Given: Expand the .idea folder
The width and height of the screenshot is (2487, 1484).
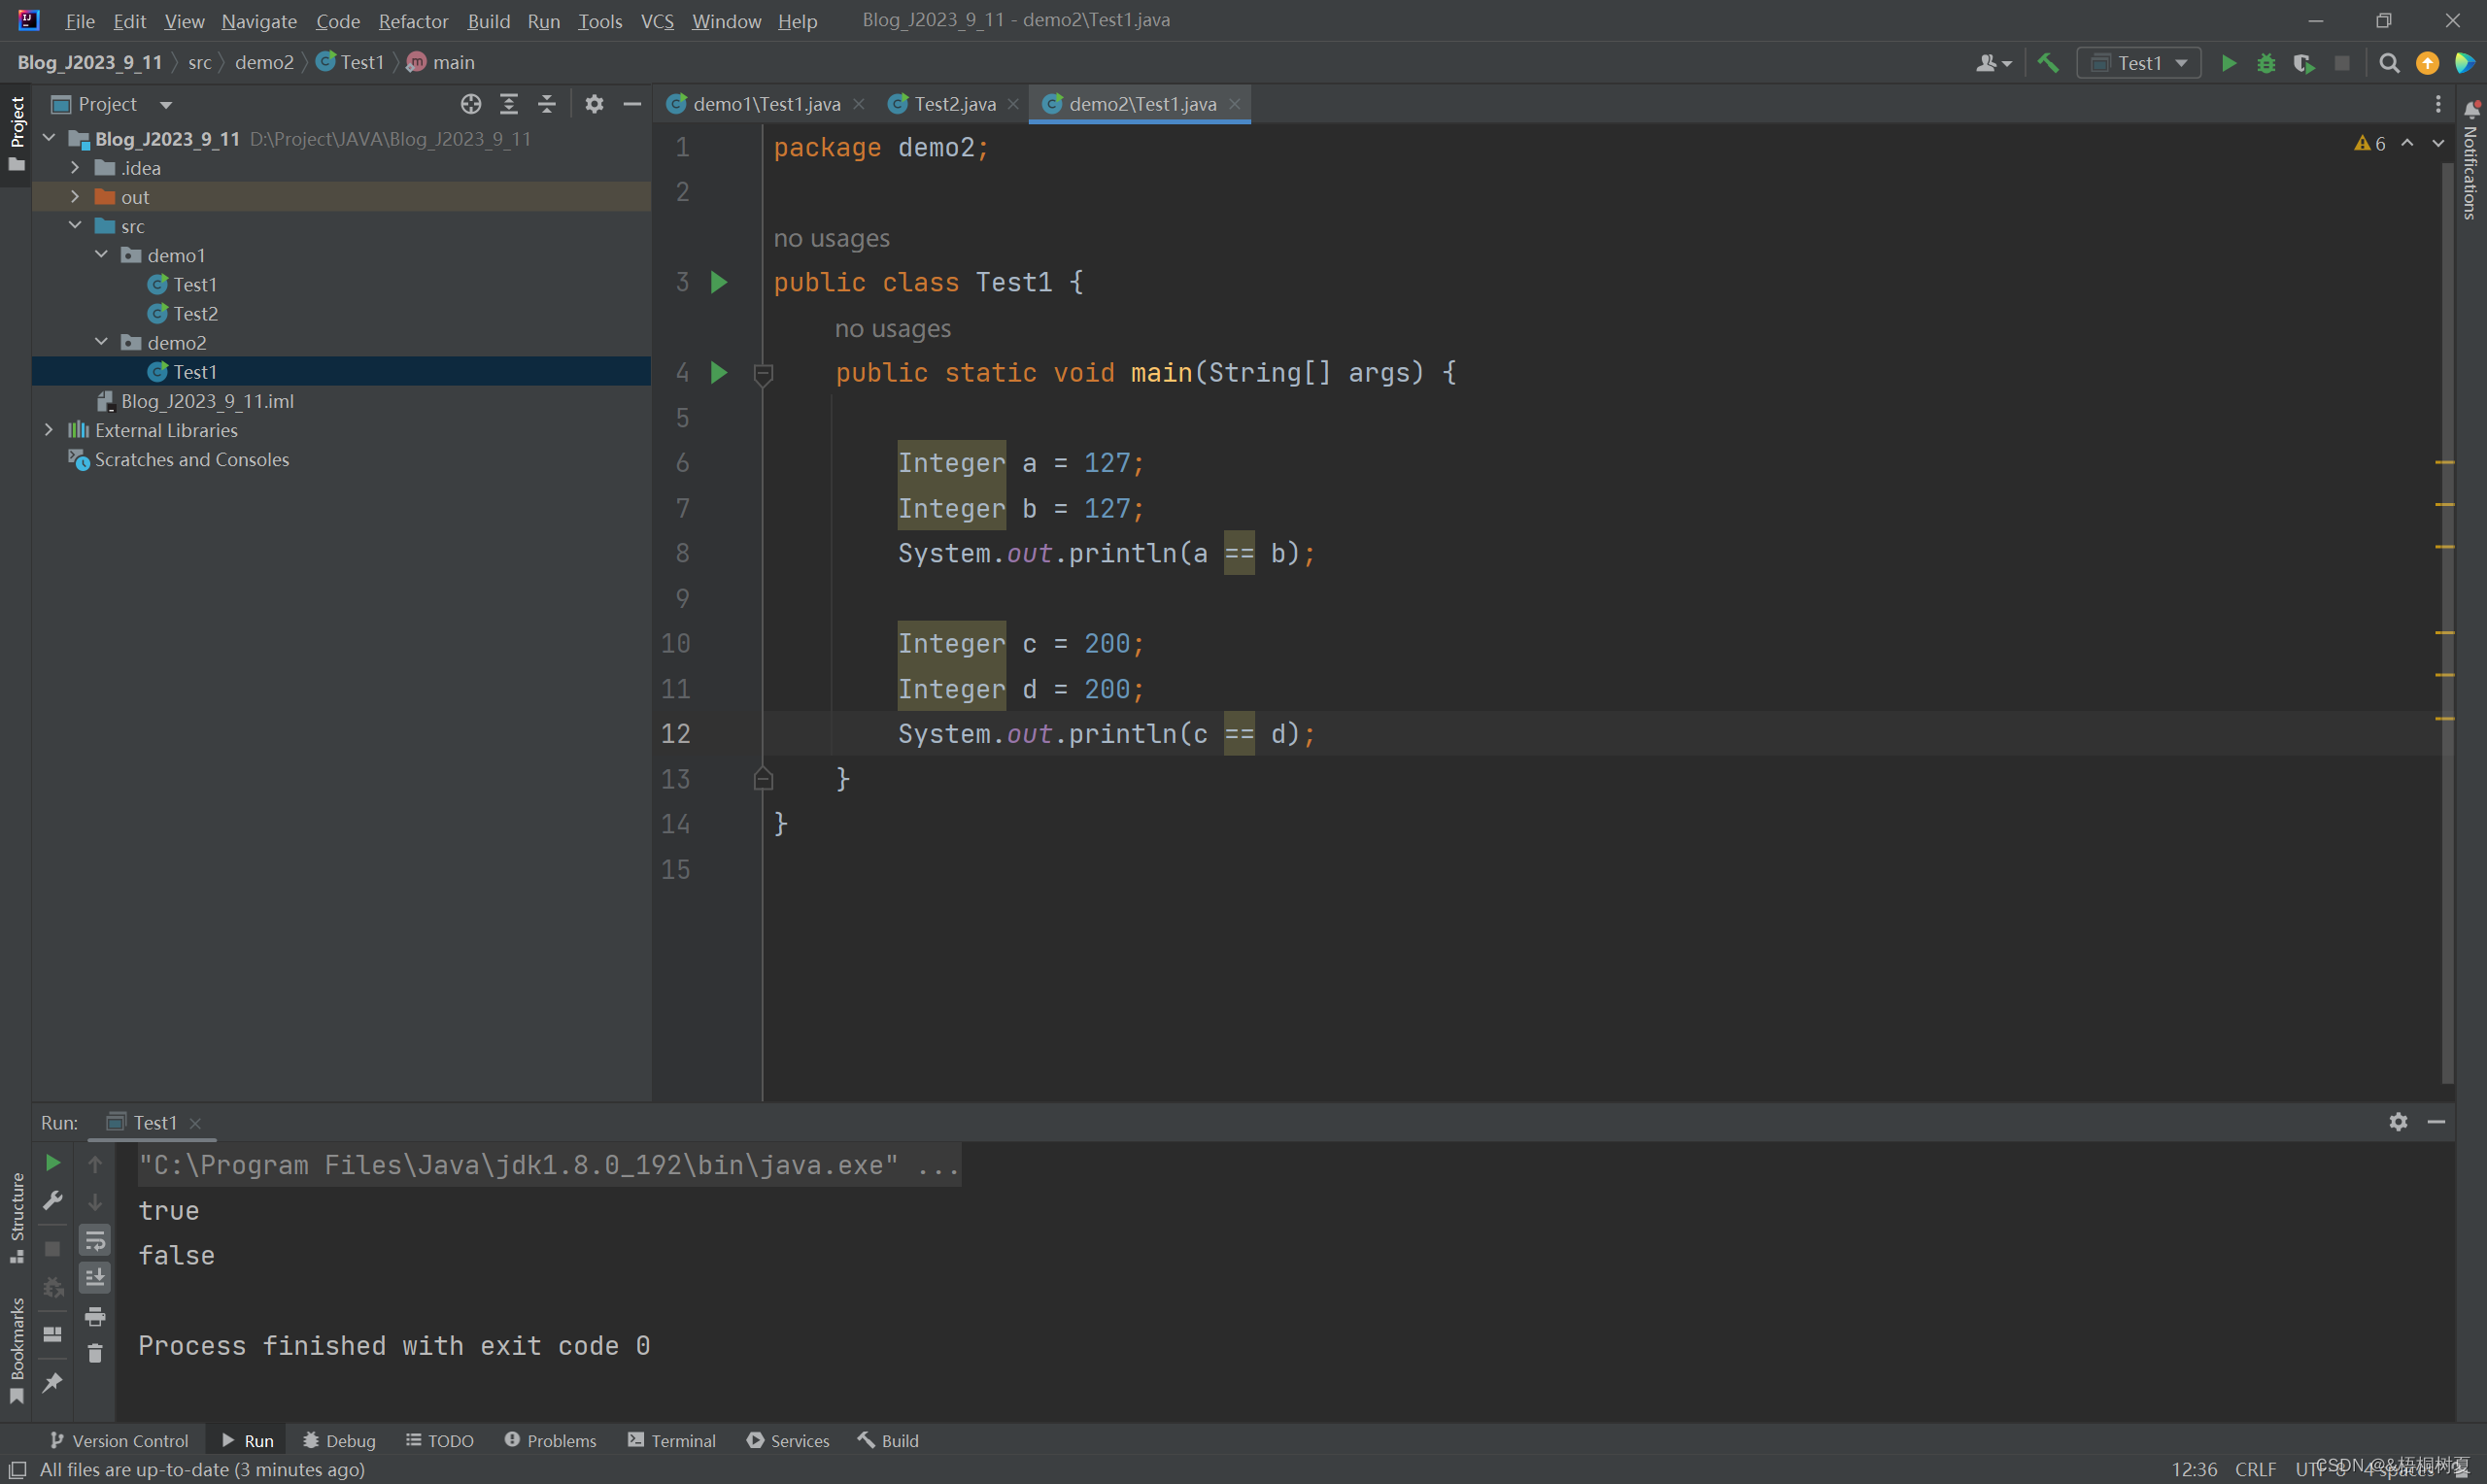Looking at the screenshot, I should (75, 168).
